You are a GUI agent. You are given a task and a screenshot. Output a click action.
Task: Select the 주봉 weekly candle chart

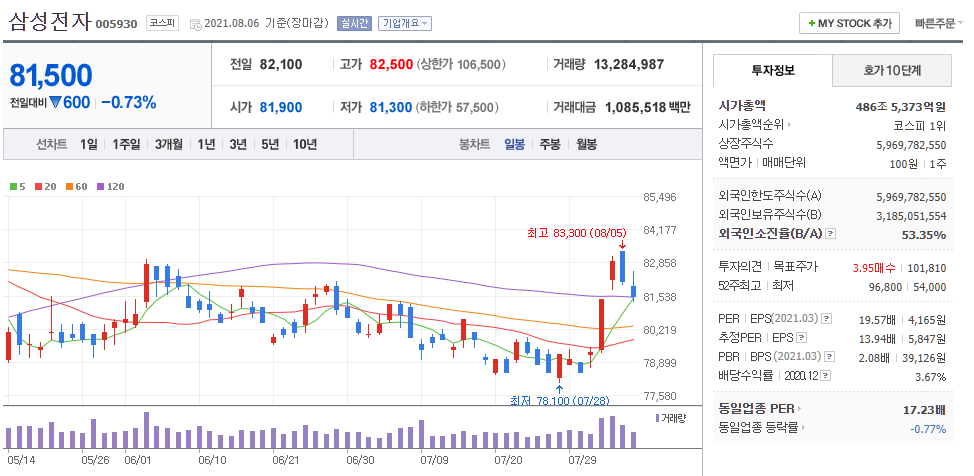pyautogui.click(x=550, y=144)
